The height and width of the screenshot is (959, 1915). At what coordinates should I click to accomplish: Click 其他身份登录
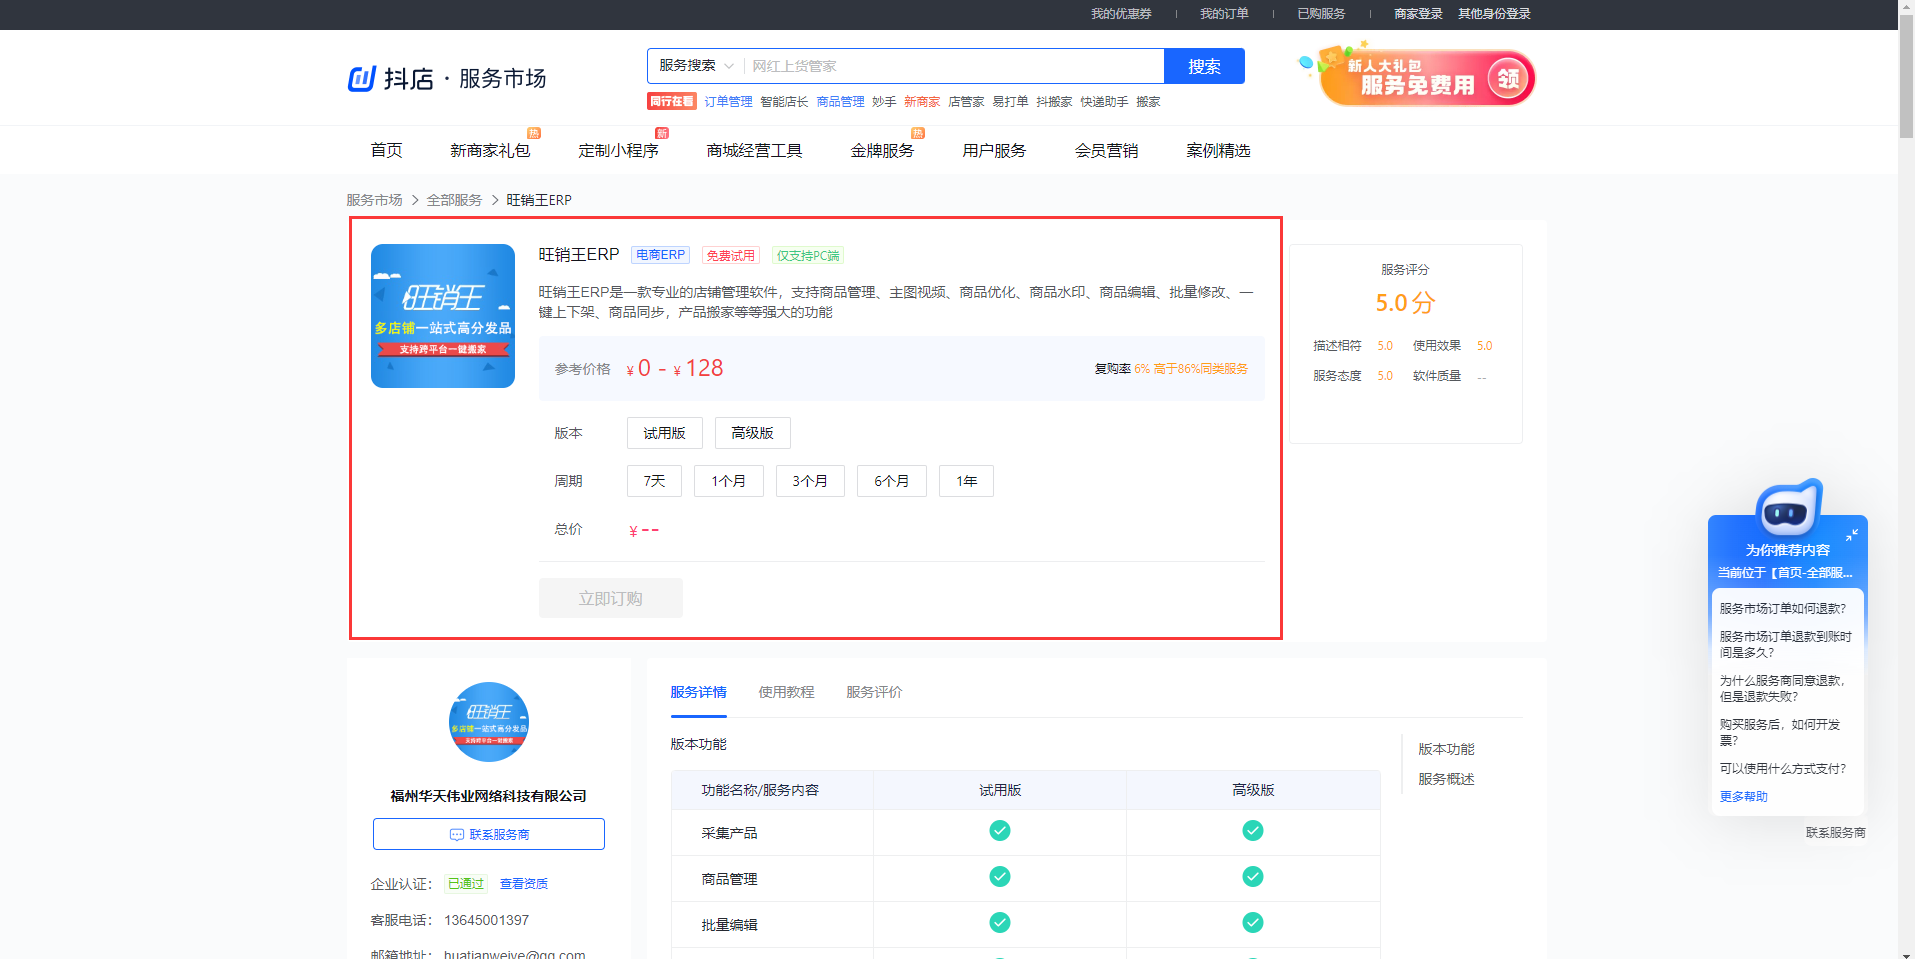[1494, 14]
